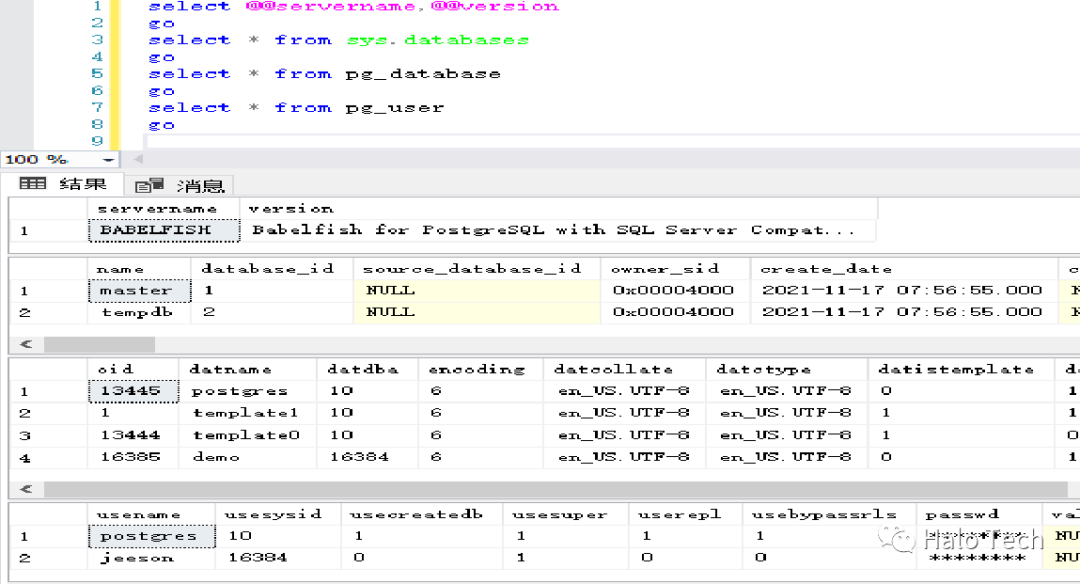Select the create_date cell in master row
This screenshot has height=584, width=1080.
[x=904, y=291]
